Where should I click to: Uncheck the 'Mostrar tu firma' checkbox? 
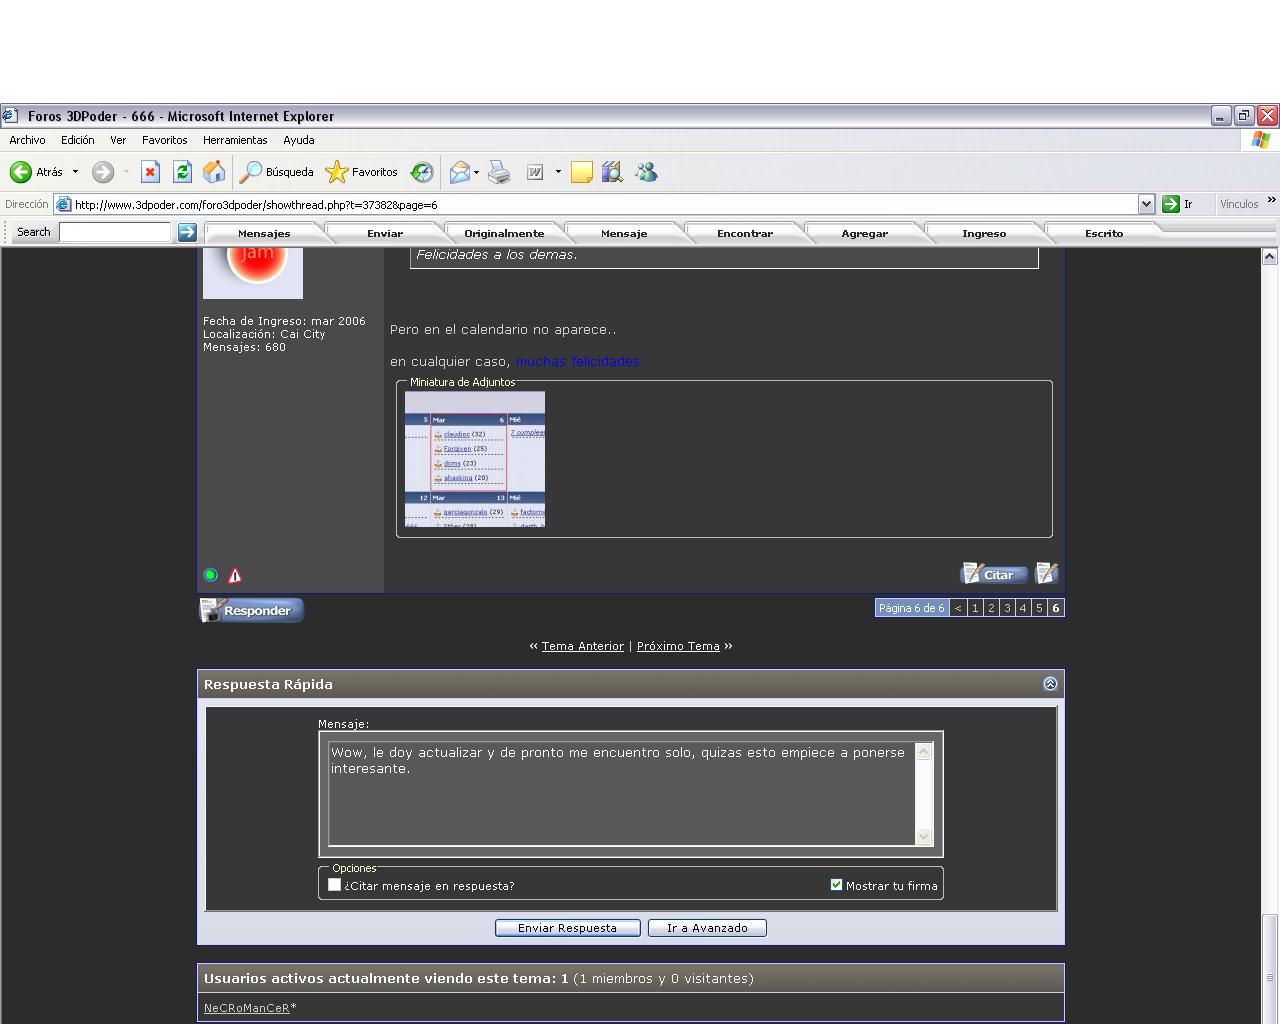tap(837, 885)
